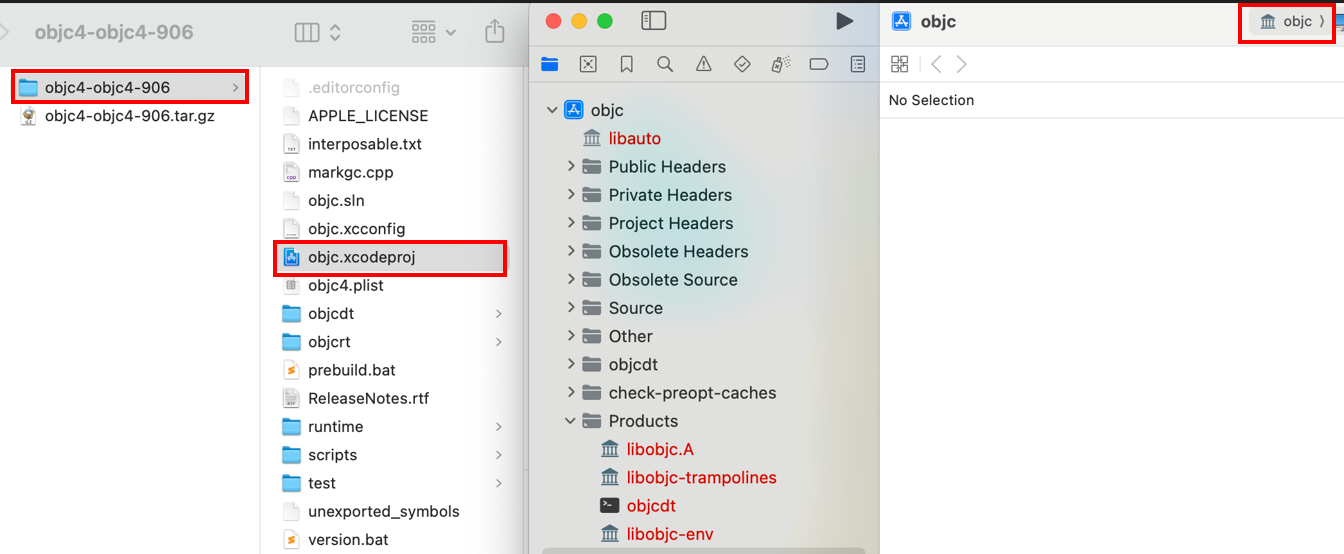Click the Finder share icon
Screen dimensions: 1344x554
(x=494, y=32)
